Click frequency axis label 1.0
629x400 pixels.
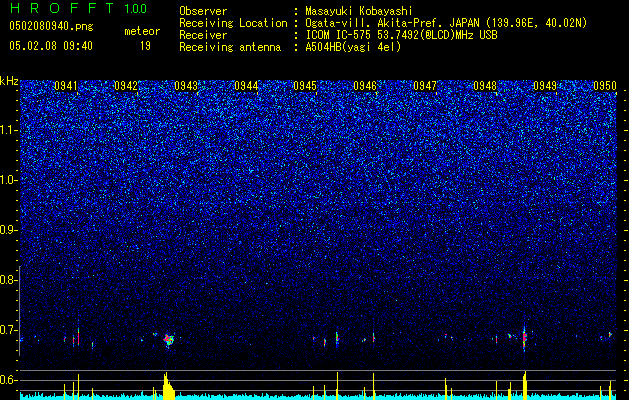[x=8, y=180]
